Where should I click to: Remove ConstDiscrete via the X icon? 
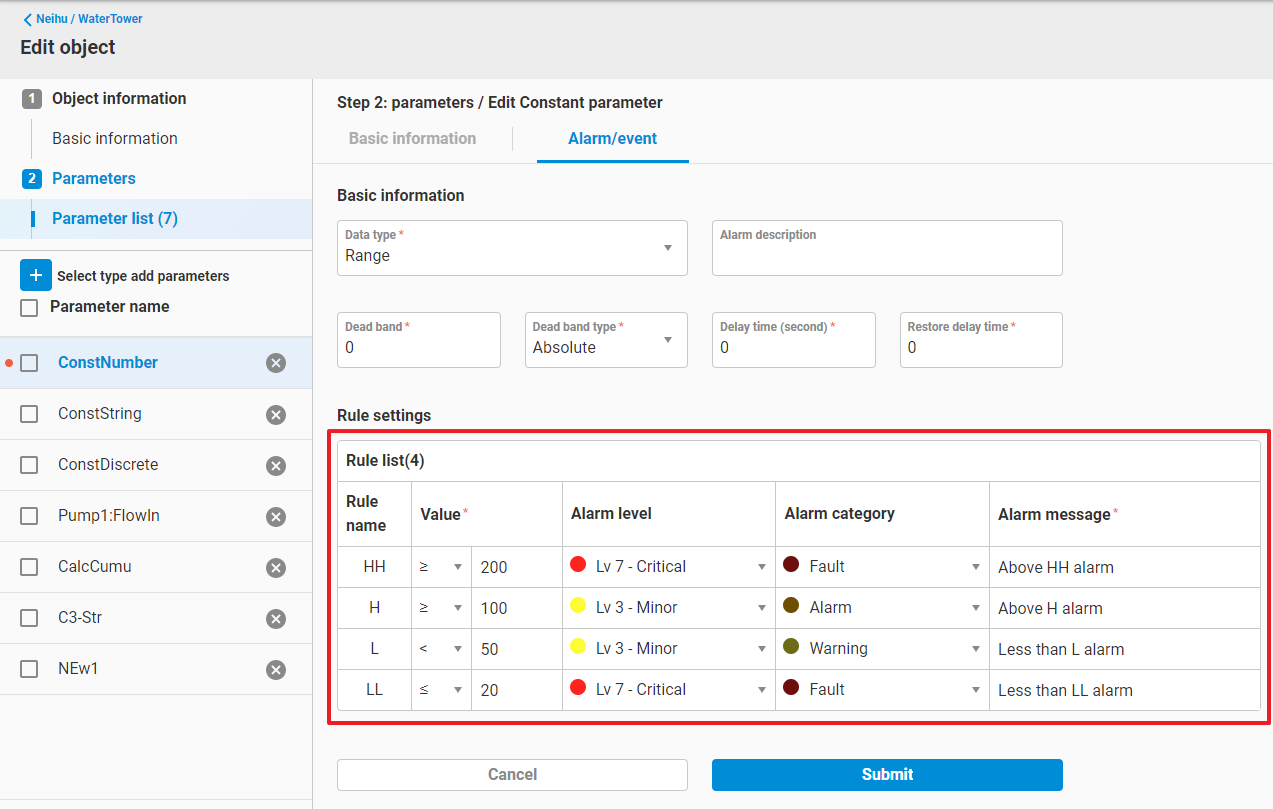(x=276, y=465)
